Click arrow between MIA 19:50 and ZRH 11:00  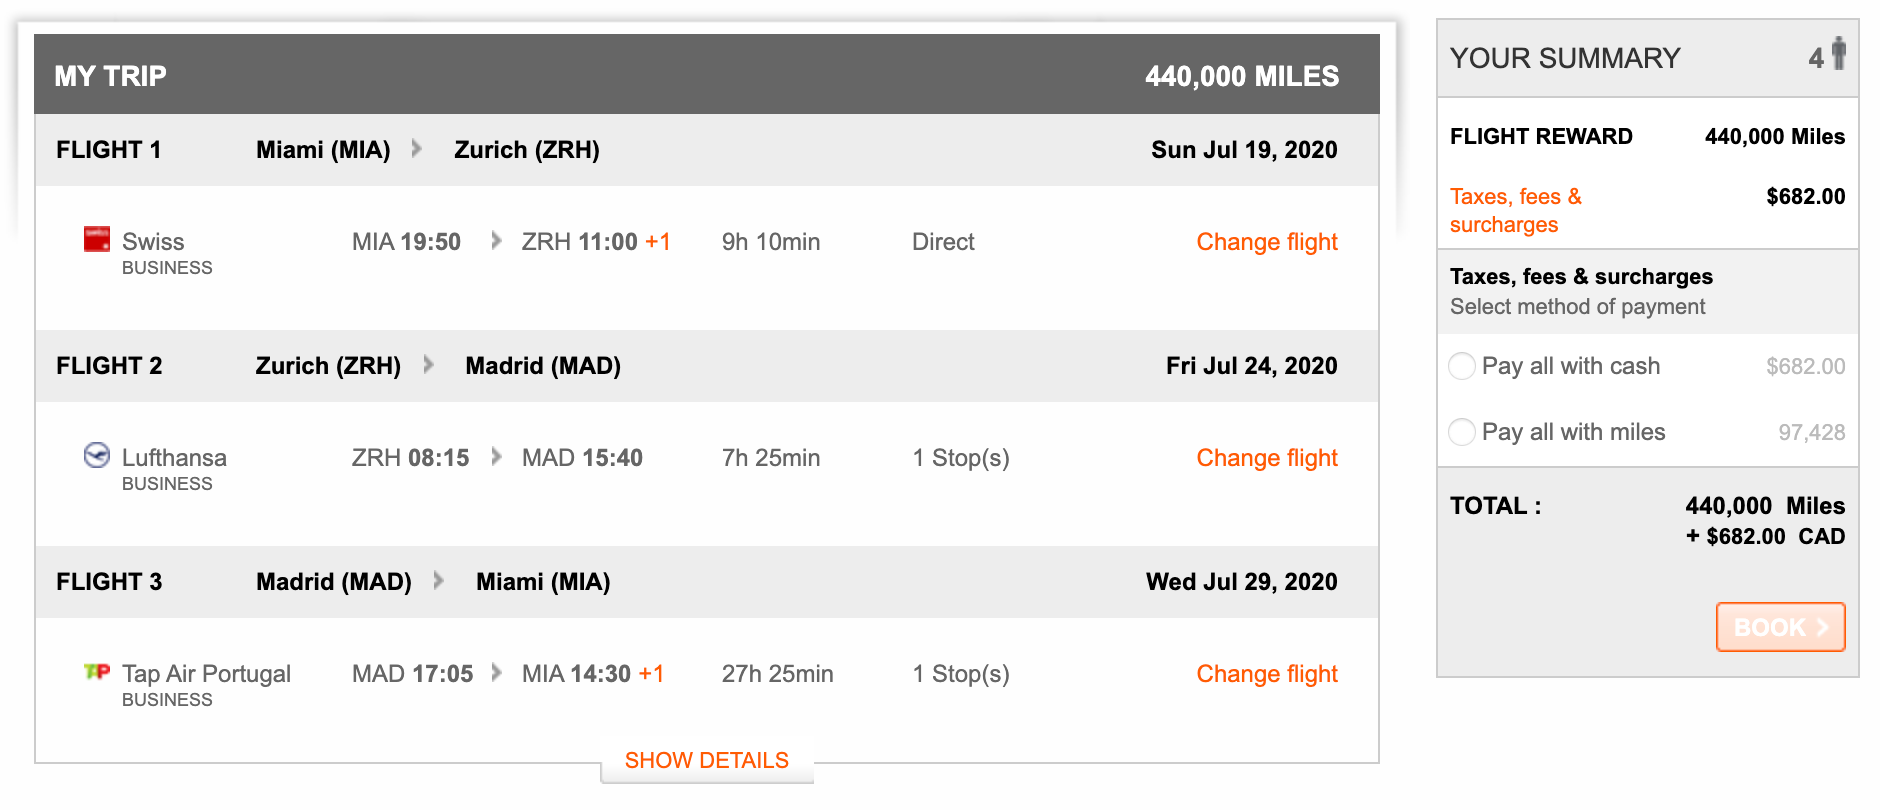click(x=496, y=241)
